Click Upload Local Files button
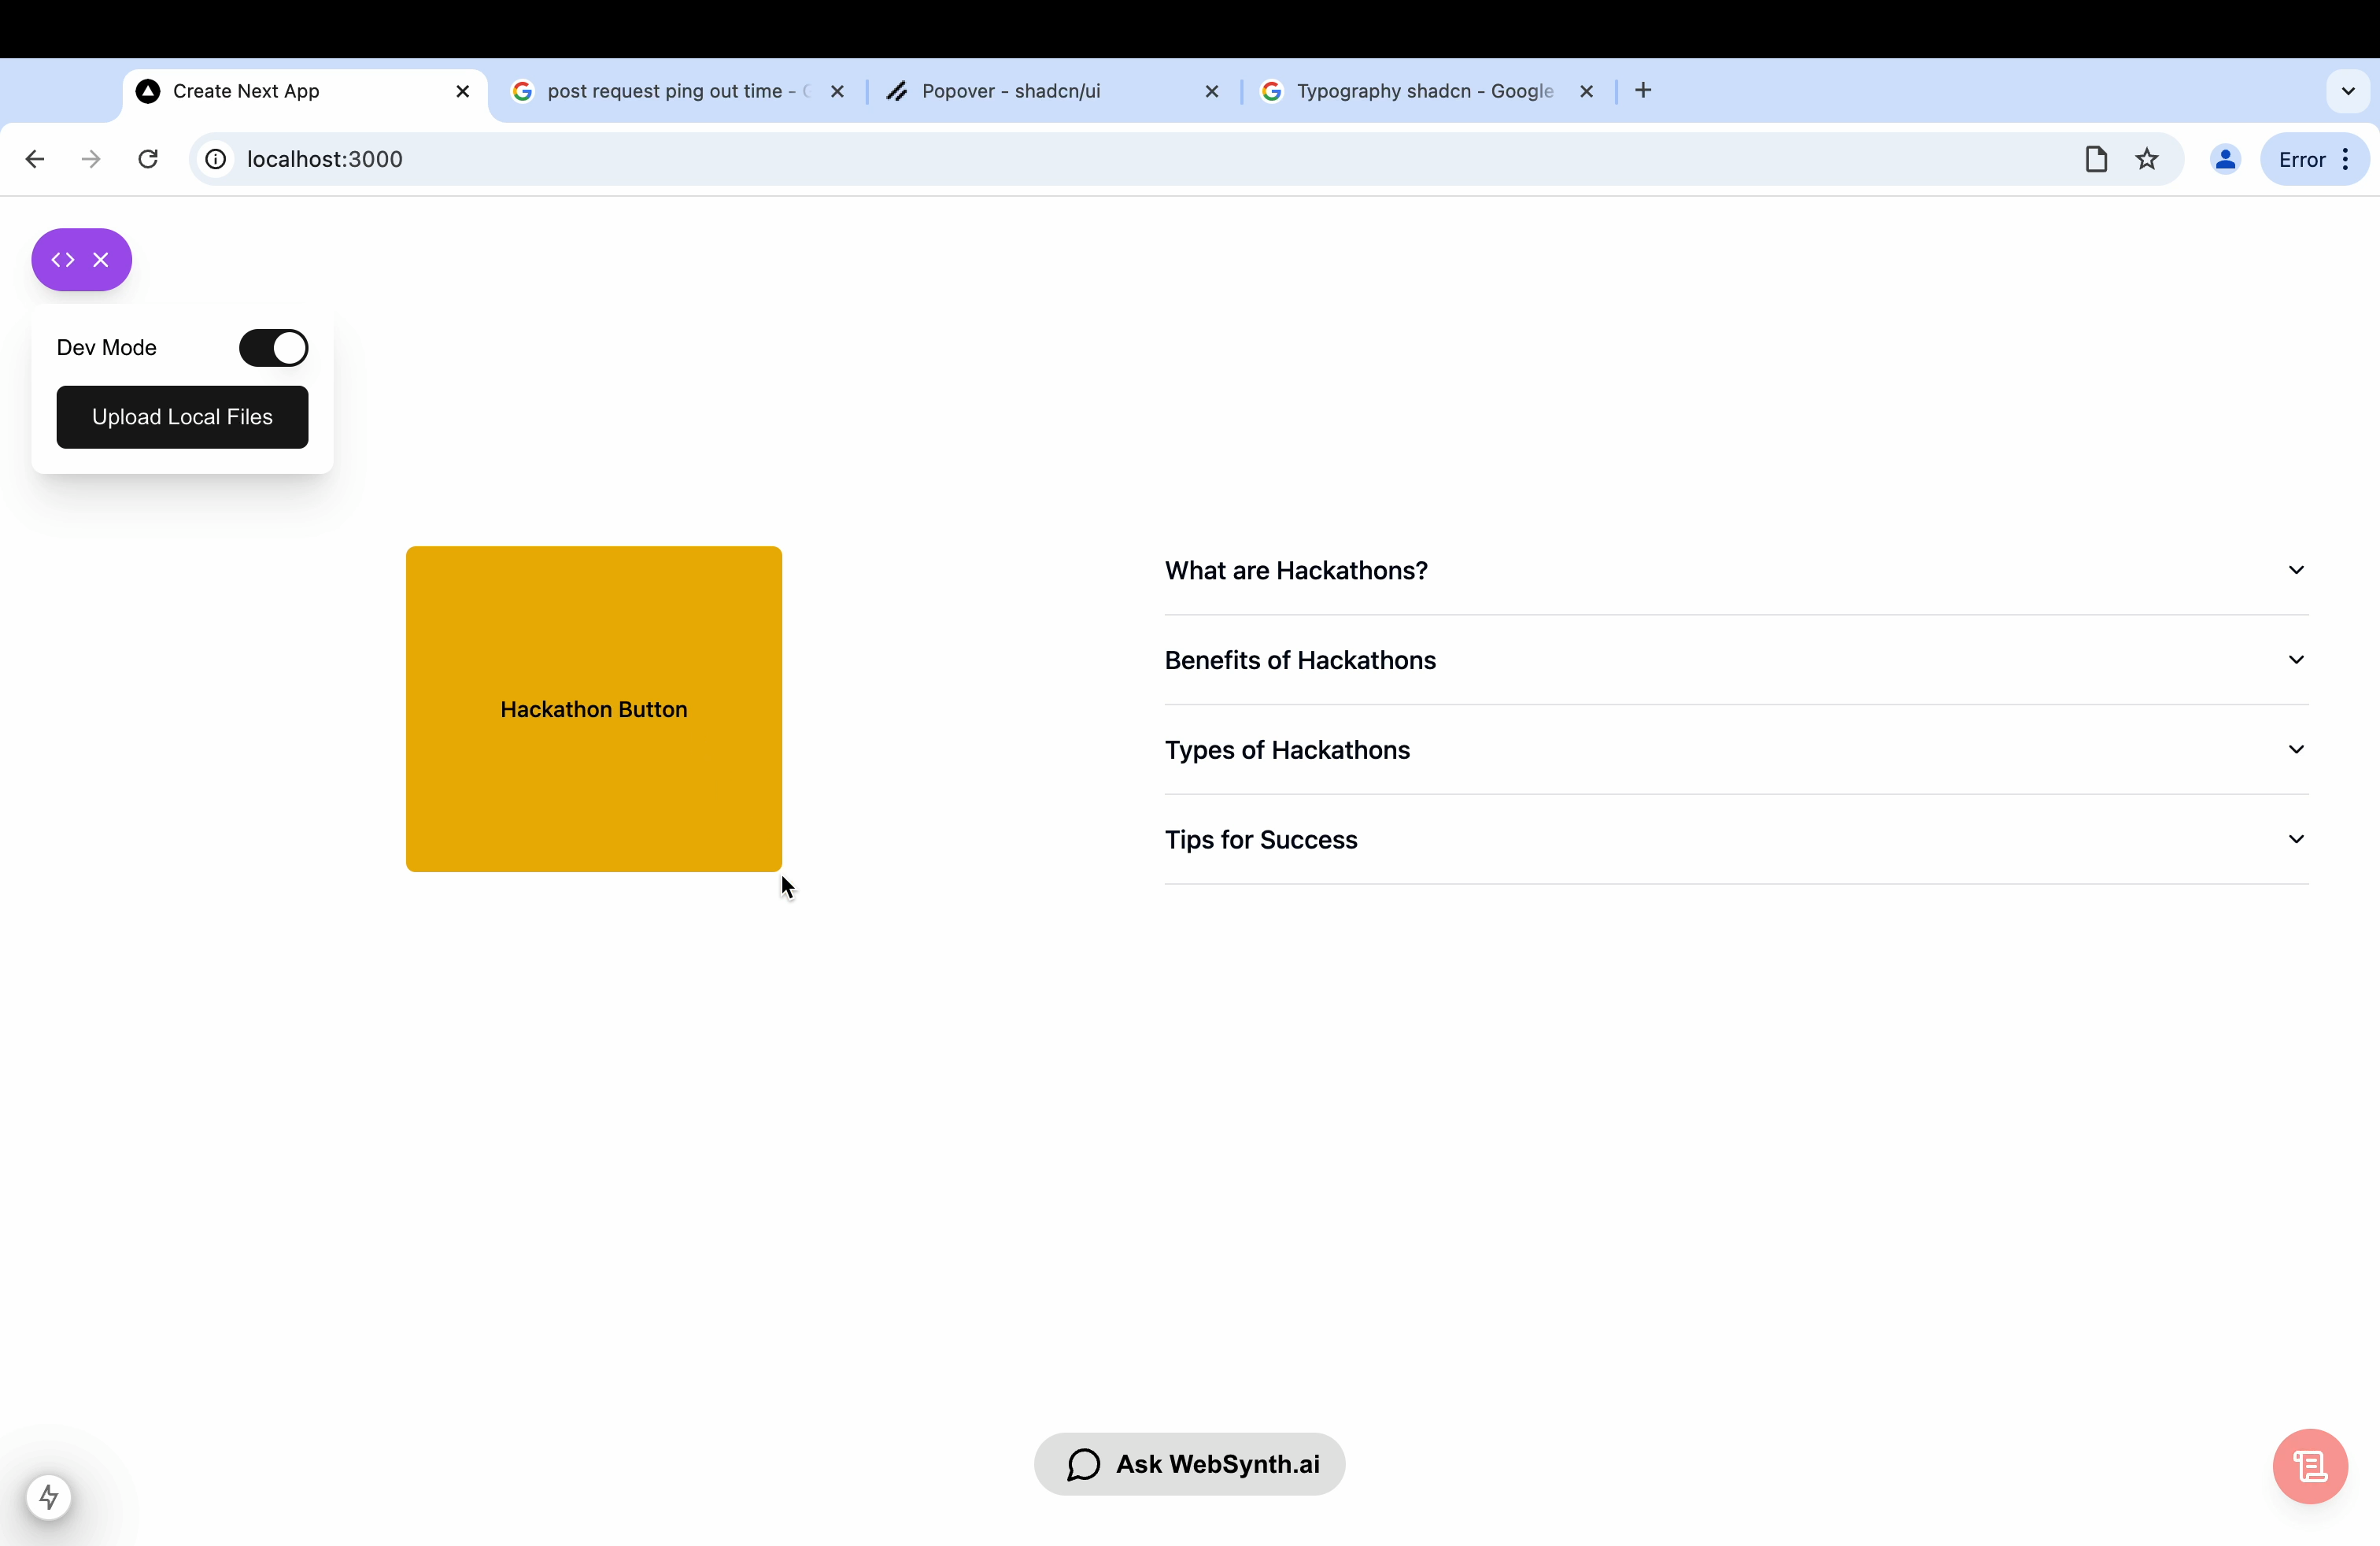 point(182,417)
